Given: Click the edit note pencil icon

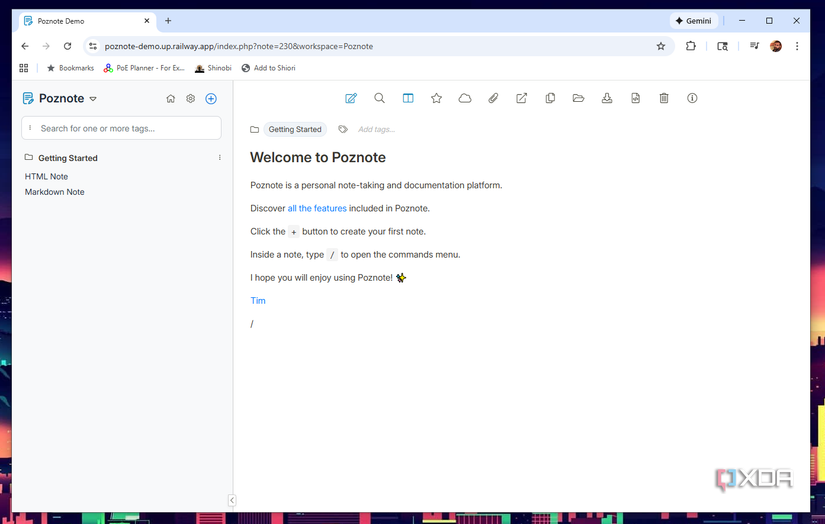Looking at the screenshot, I should 351,98.
